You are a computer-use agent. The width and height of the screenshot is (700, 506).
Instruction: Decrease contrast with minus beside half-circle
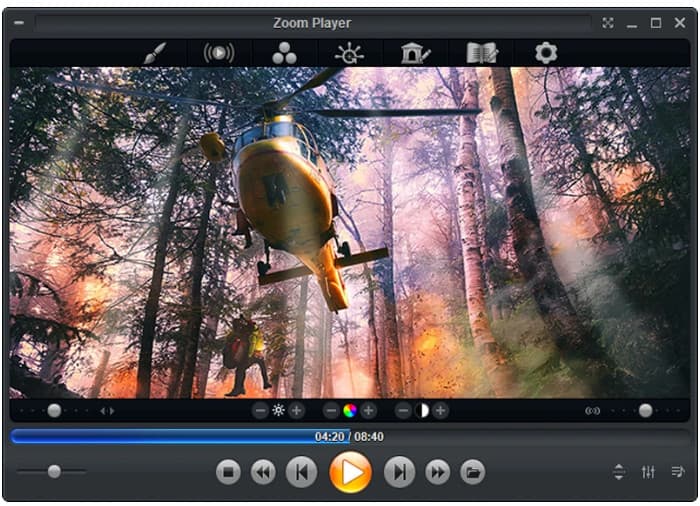403,410
